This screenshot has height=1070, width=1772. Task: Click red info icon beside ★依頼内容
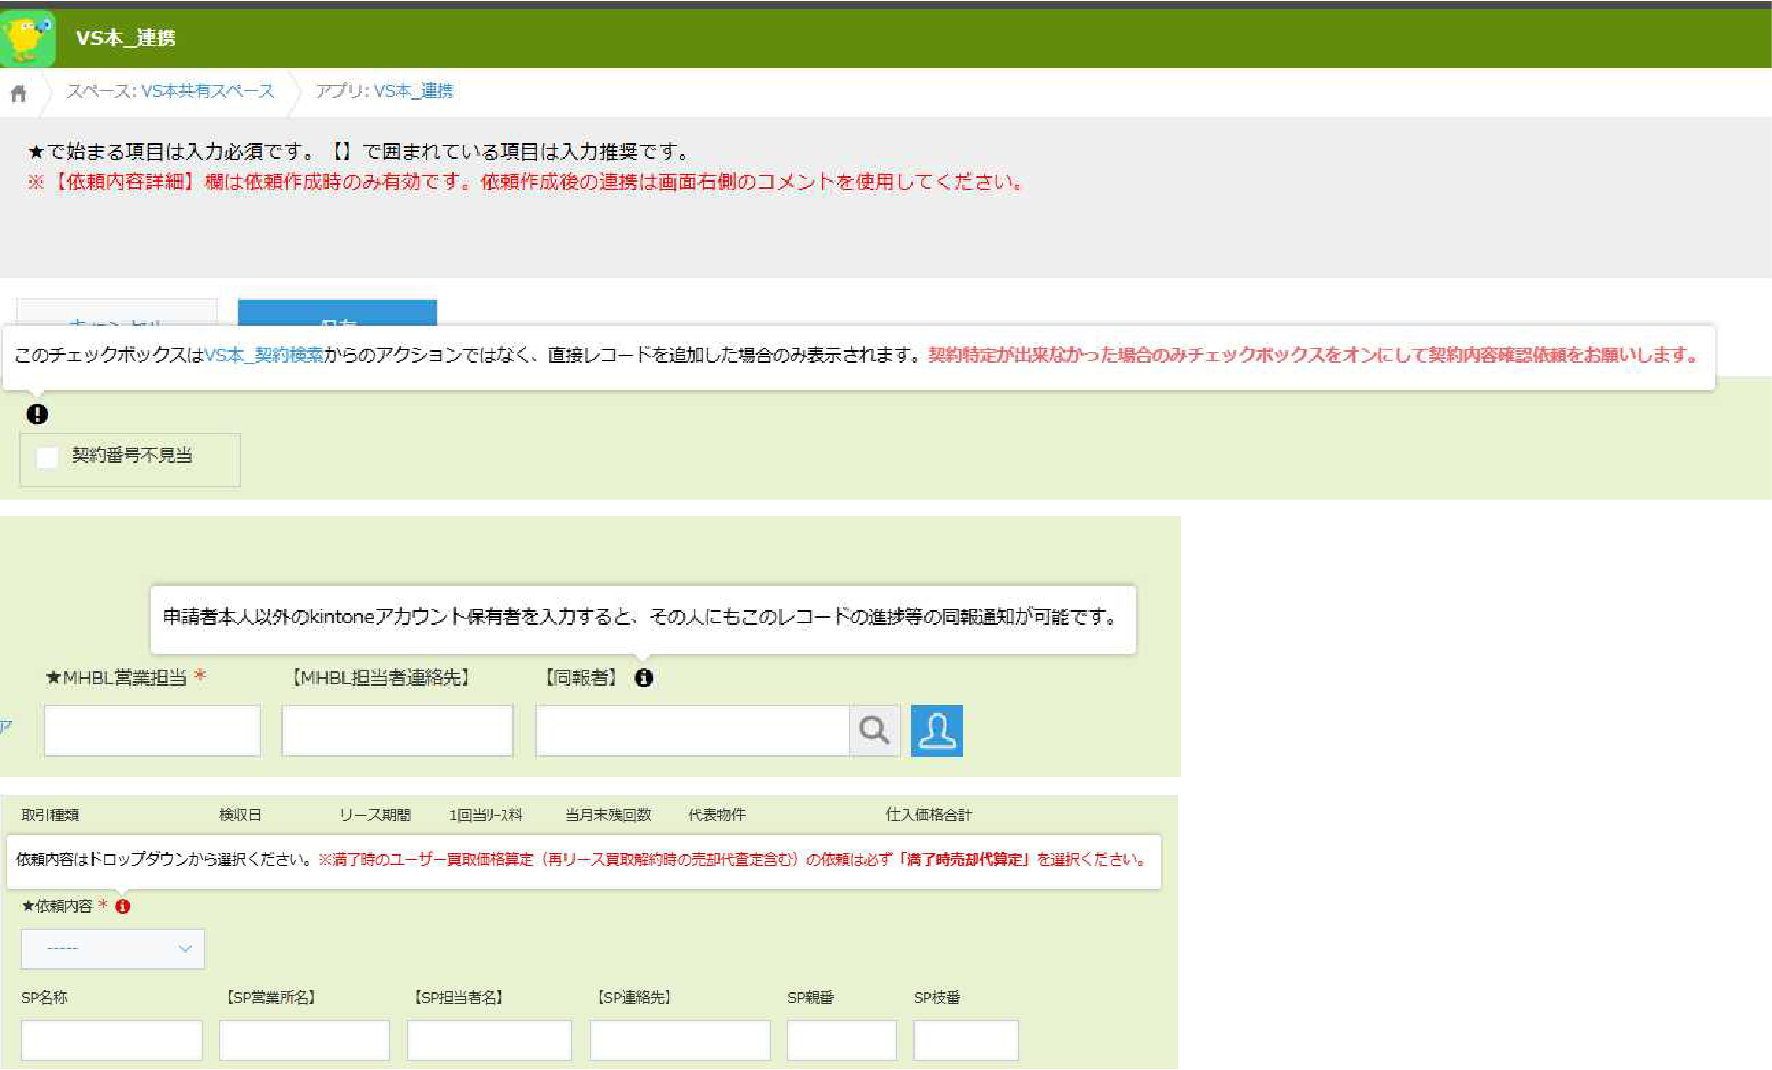[123, 907]
